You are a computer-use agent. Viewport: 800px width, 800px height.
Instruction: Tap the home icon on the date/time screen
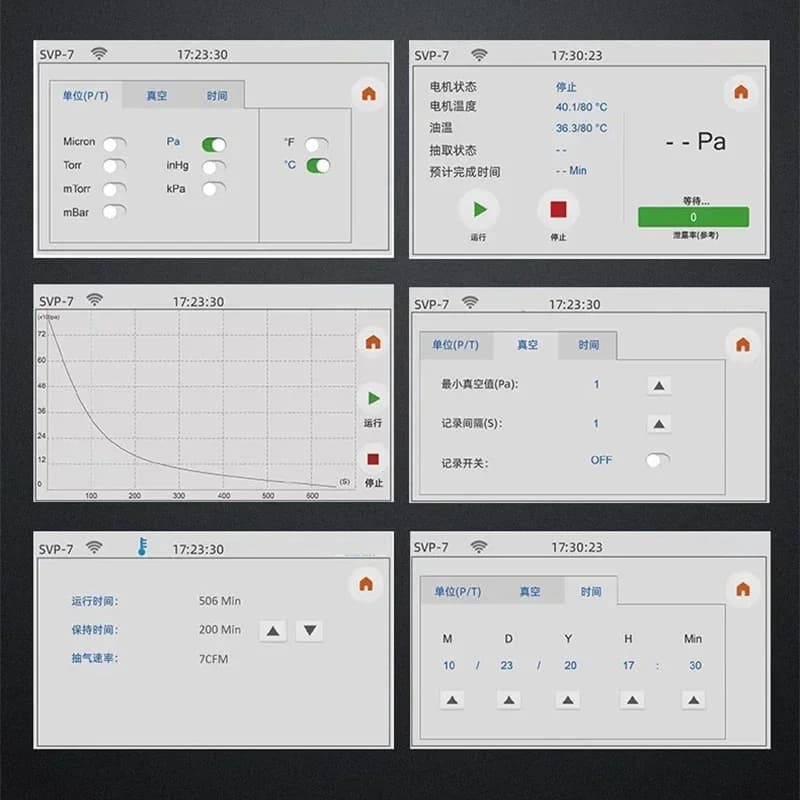click(x=743, y=589)
